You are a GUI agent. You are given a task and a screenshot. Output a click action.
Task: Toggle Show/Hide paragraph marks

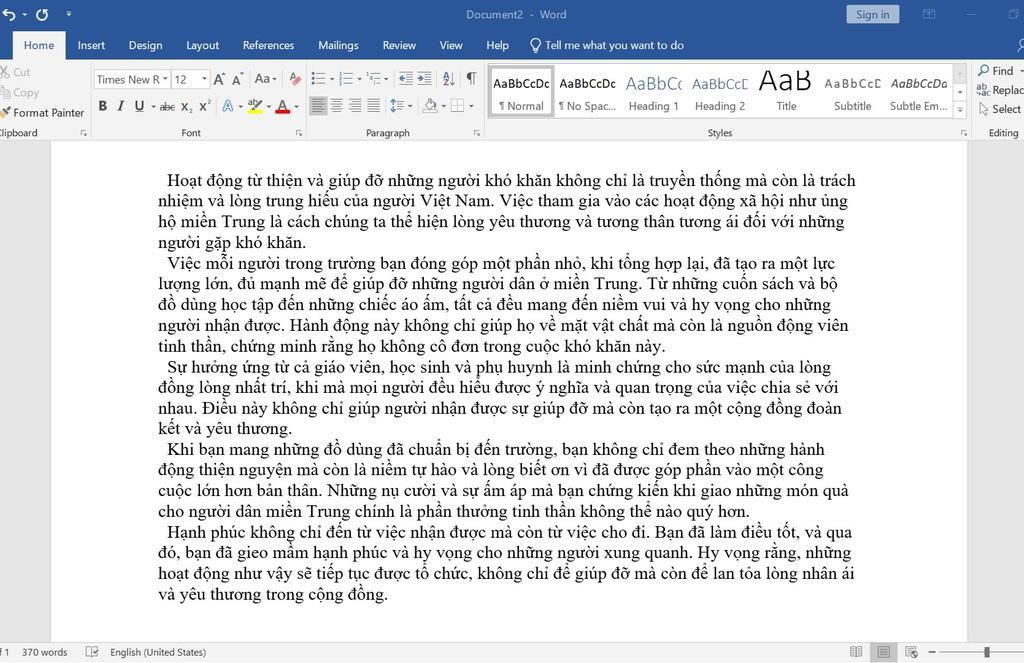471,79
